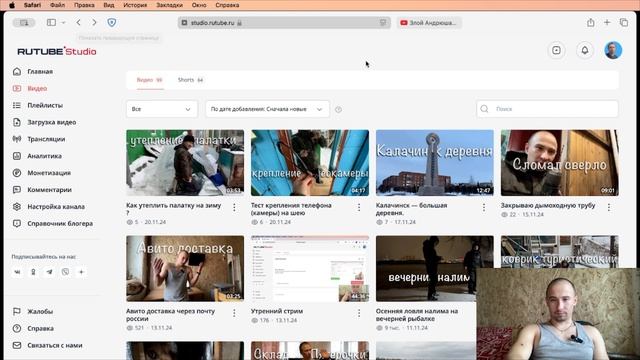Open Тест крепления телефона video title
This screenshot has width=640, height=360.
click(291, 209)
